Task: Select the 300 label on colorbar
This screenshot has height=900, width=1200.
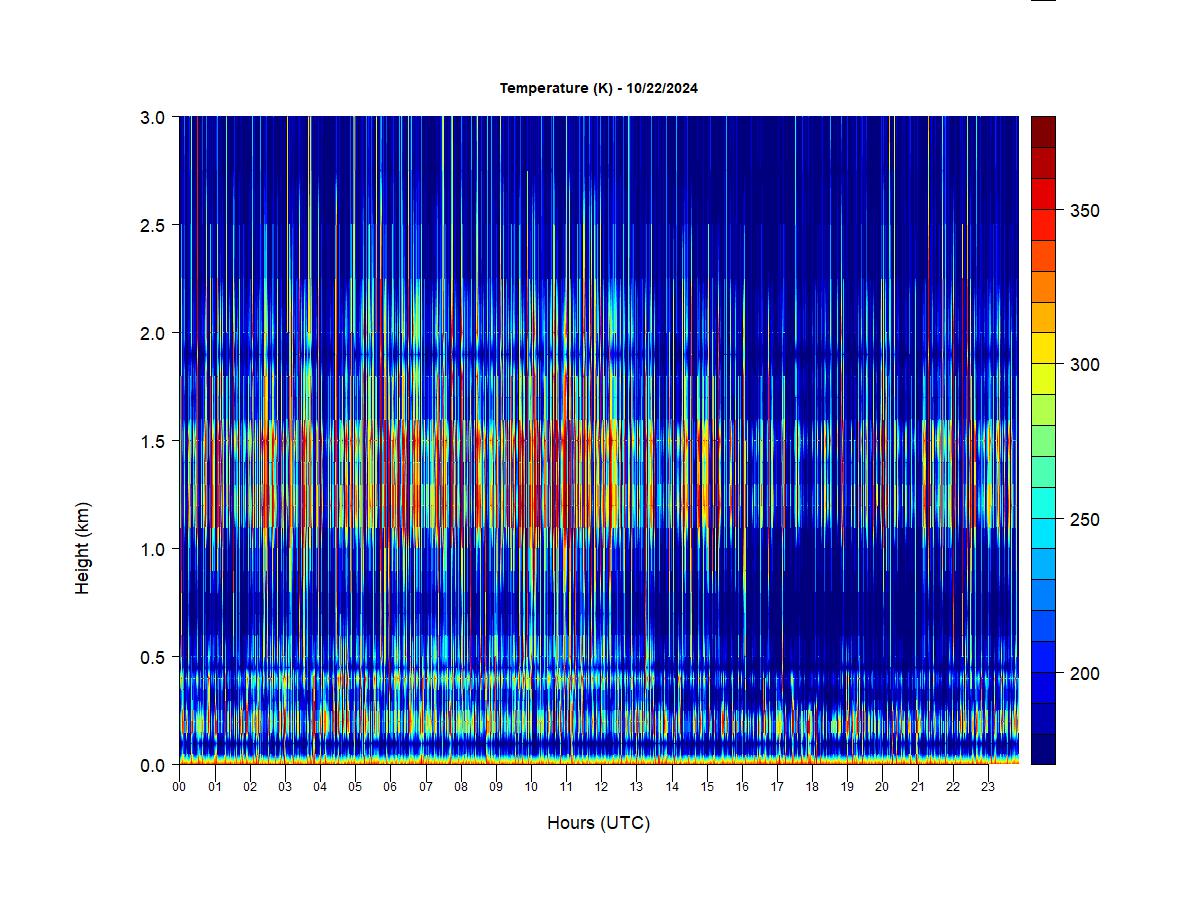Action: click(x=1084, y=365)
